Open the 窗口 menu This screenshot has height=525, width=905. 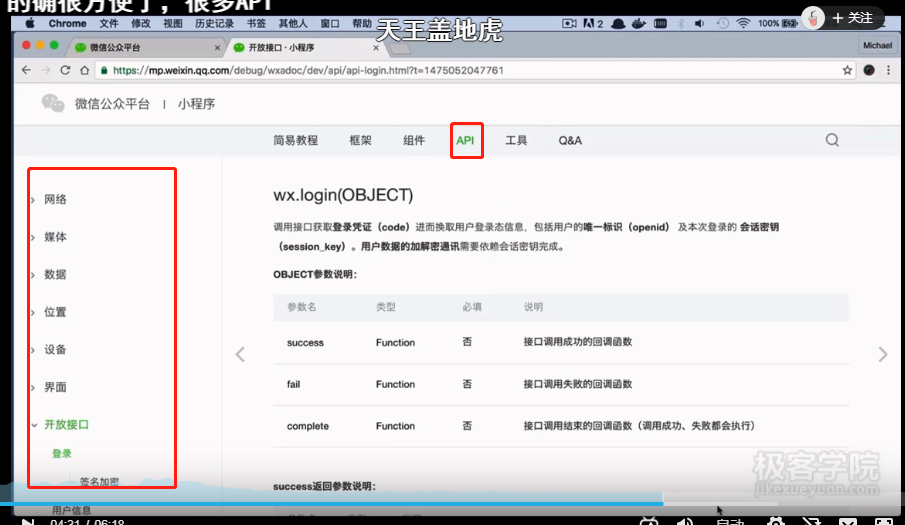coord(330,24)
